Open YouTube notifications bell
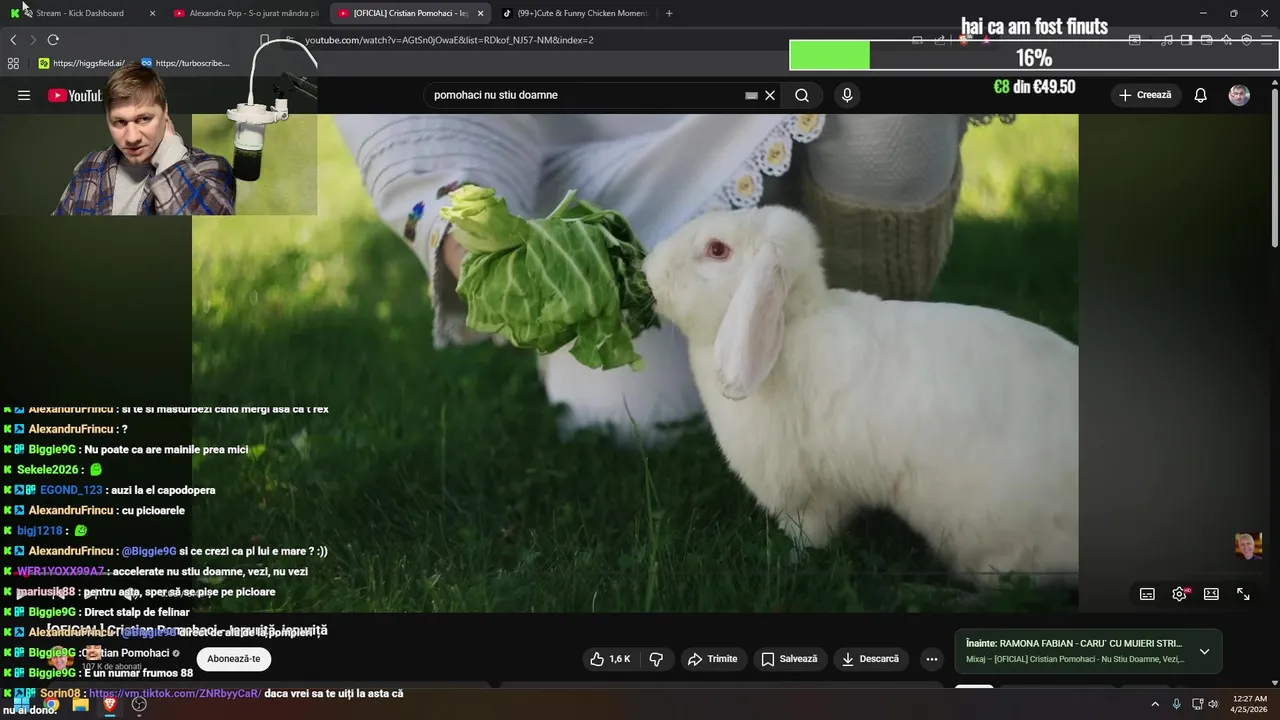Viewport: 1280px width, 720px height. tap(1201, 95)
